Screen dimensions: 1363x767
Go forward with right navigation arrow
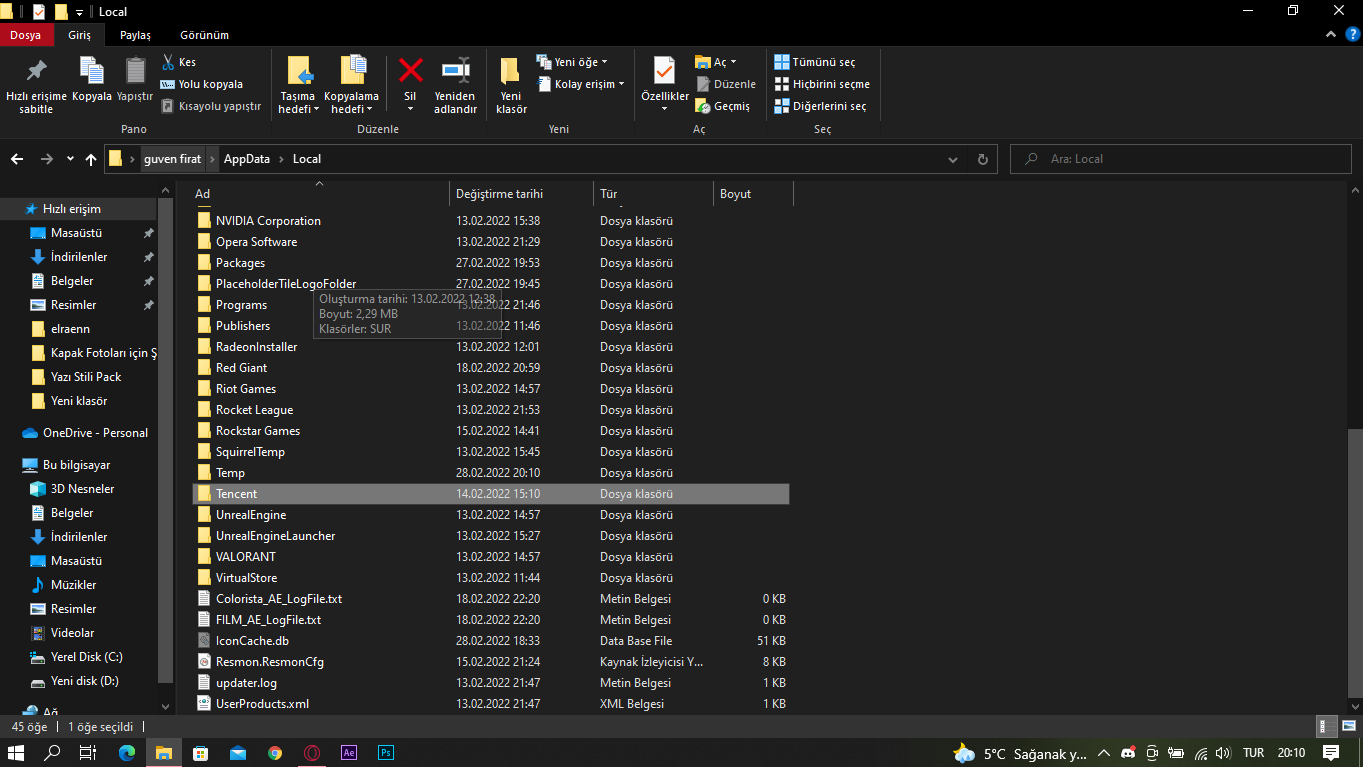click(47, 159)
